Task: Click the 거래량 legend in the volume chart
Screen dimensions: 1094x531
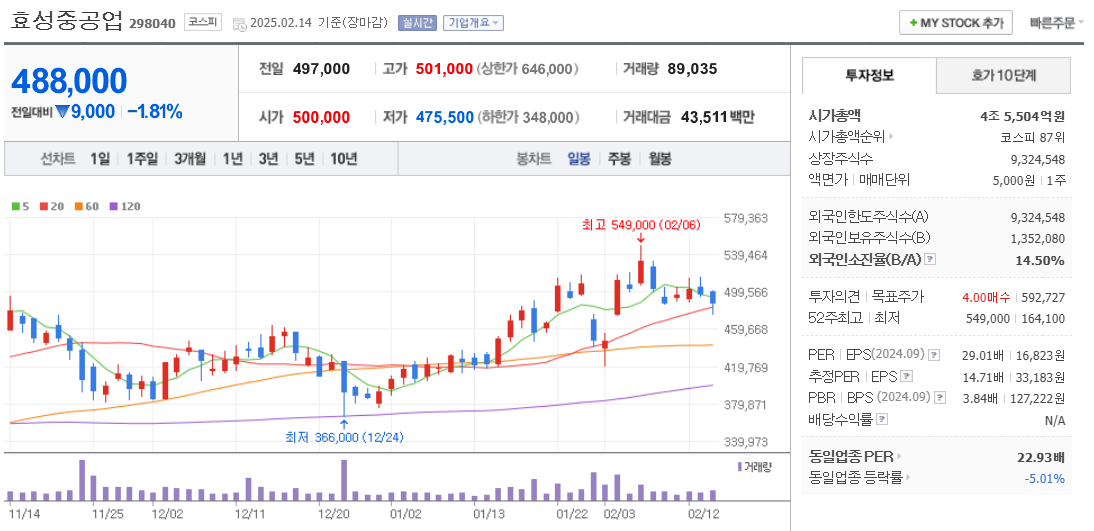Action: 754,466
